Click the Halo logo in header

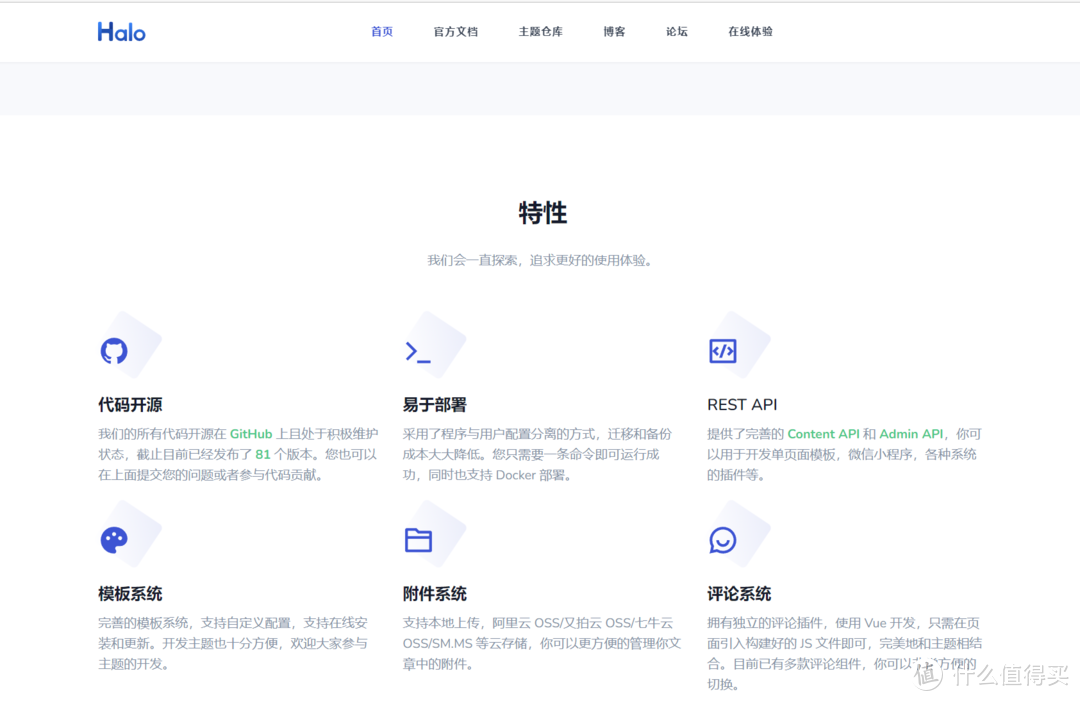(x=121, y=32)
